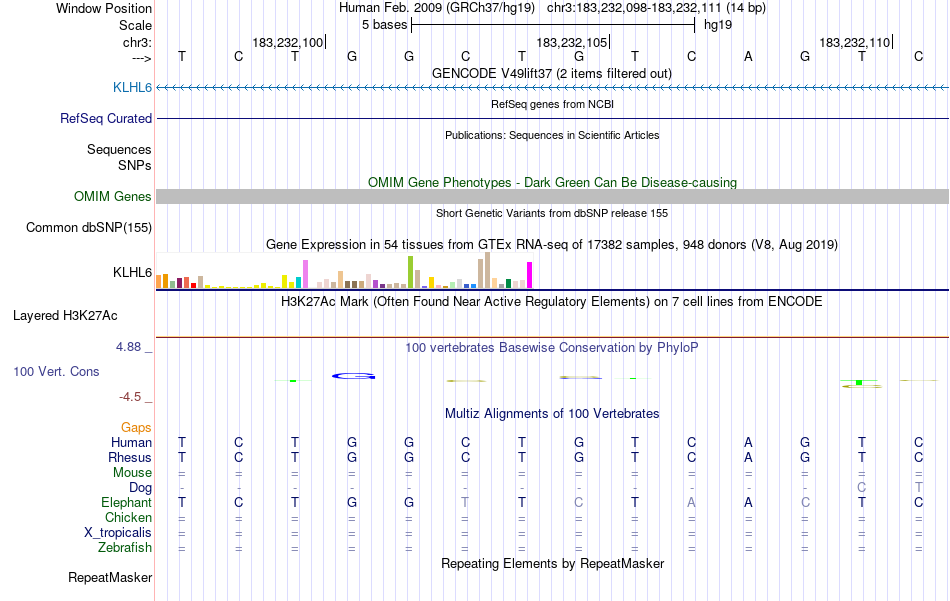Image resolution: width=950 pixels, height=601 pixels.
Task: Click the blue KLHL6 label of GENCODE track
Action: coord(132,87)
